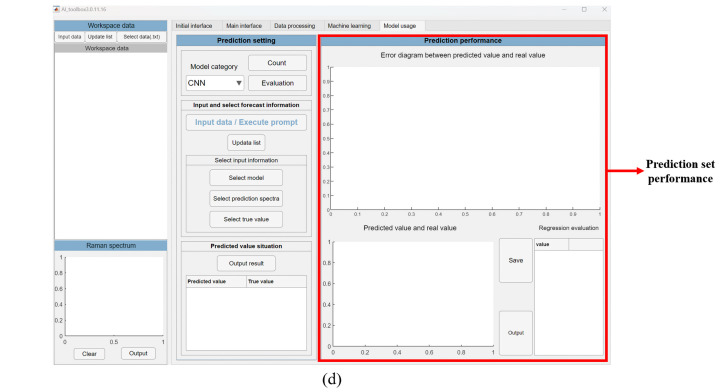Minimize the AI_toolbox window
The image size is (721, 392).
(x=564, y=9)
